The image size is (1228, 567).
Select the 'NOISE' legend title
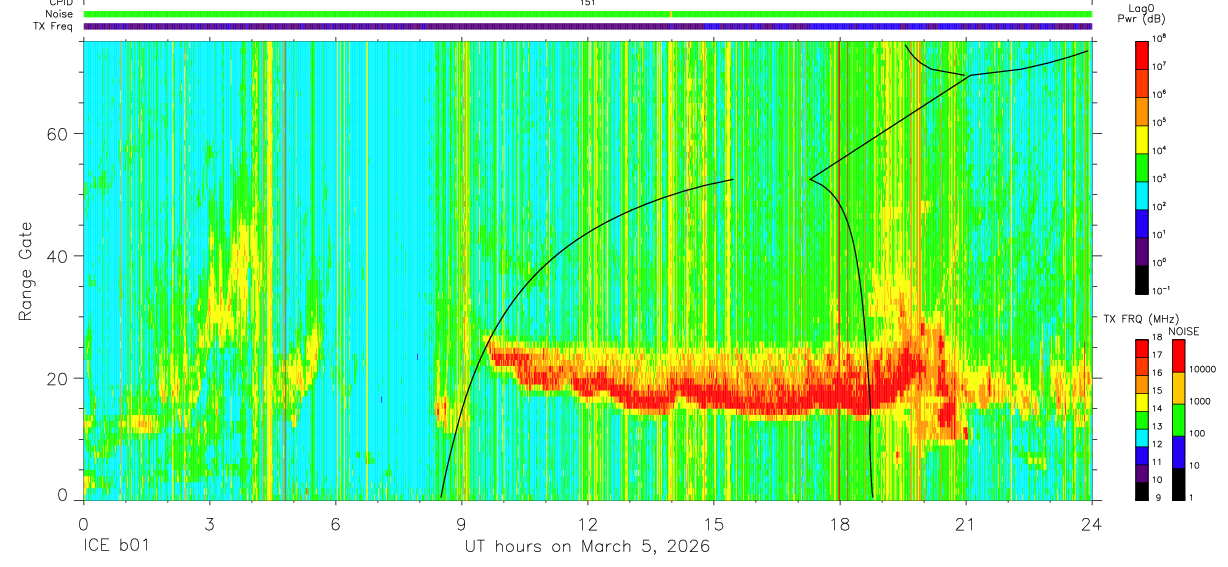pyautogui.click(x=1184, y=330)
